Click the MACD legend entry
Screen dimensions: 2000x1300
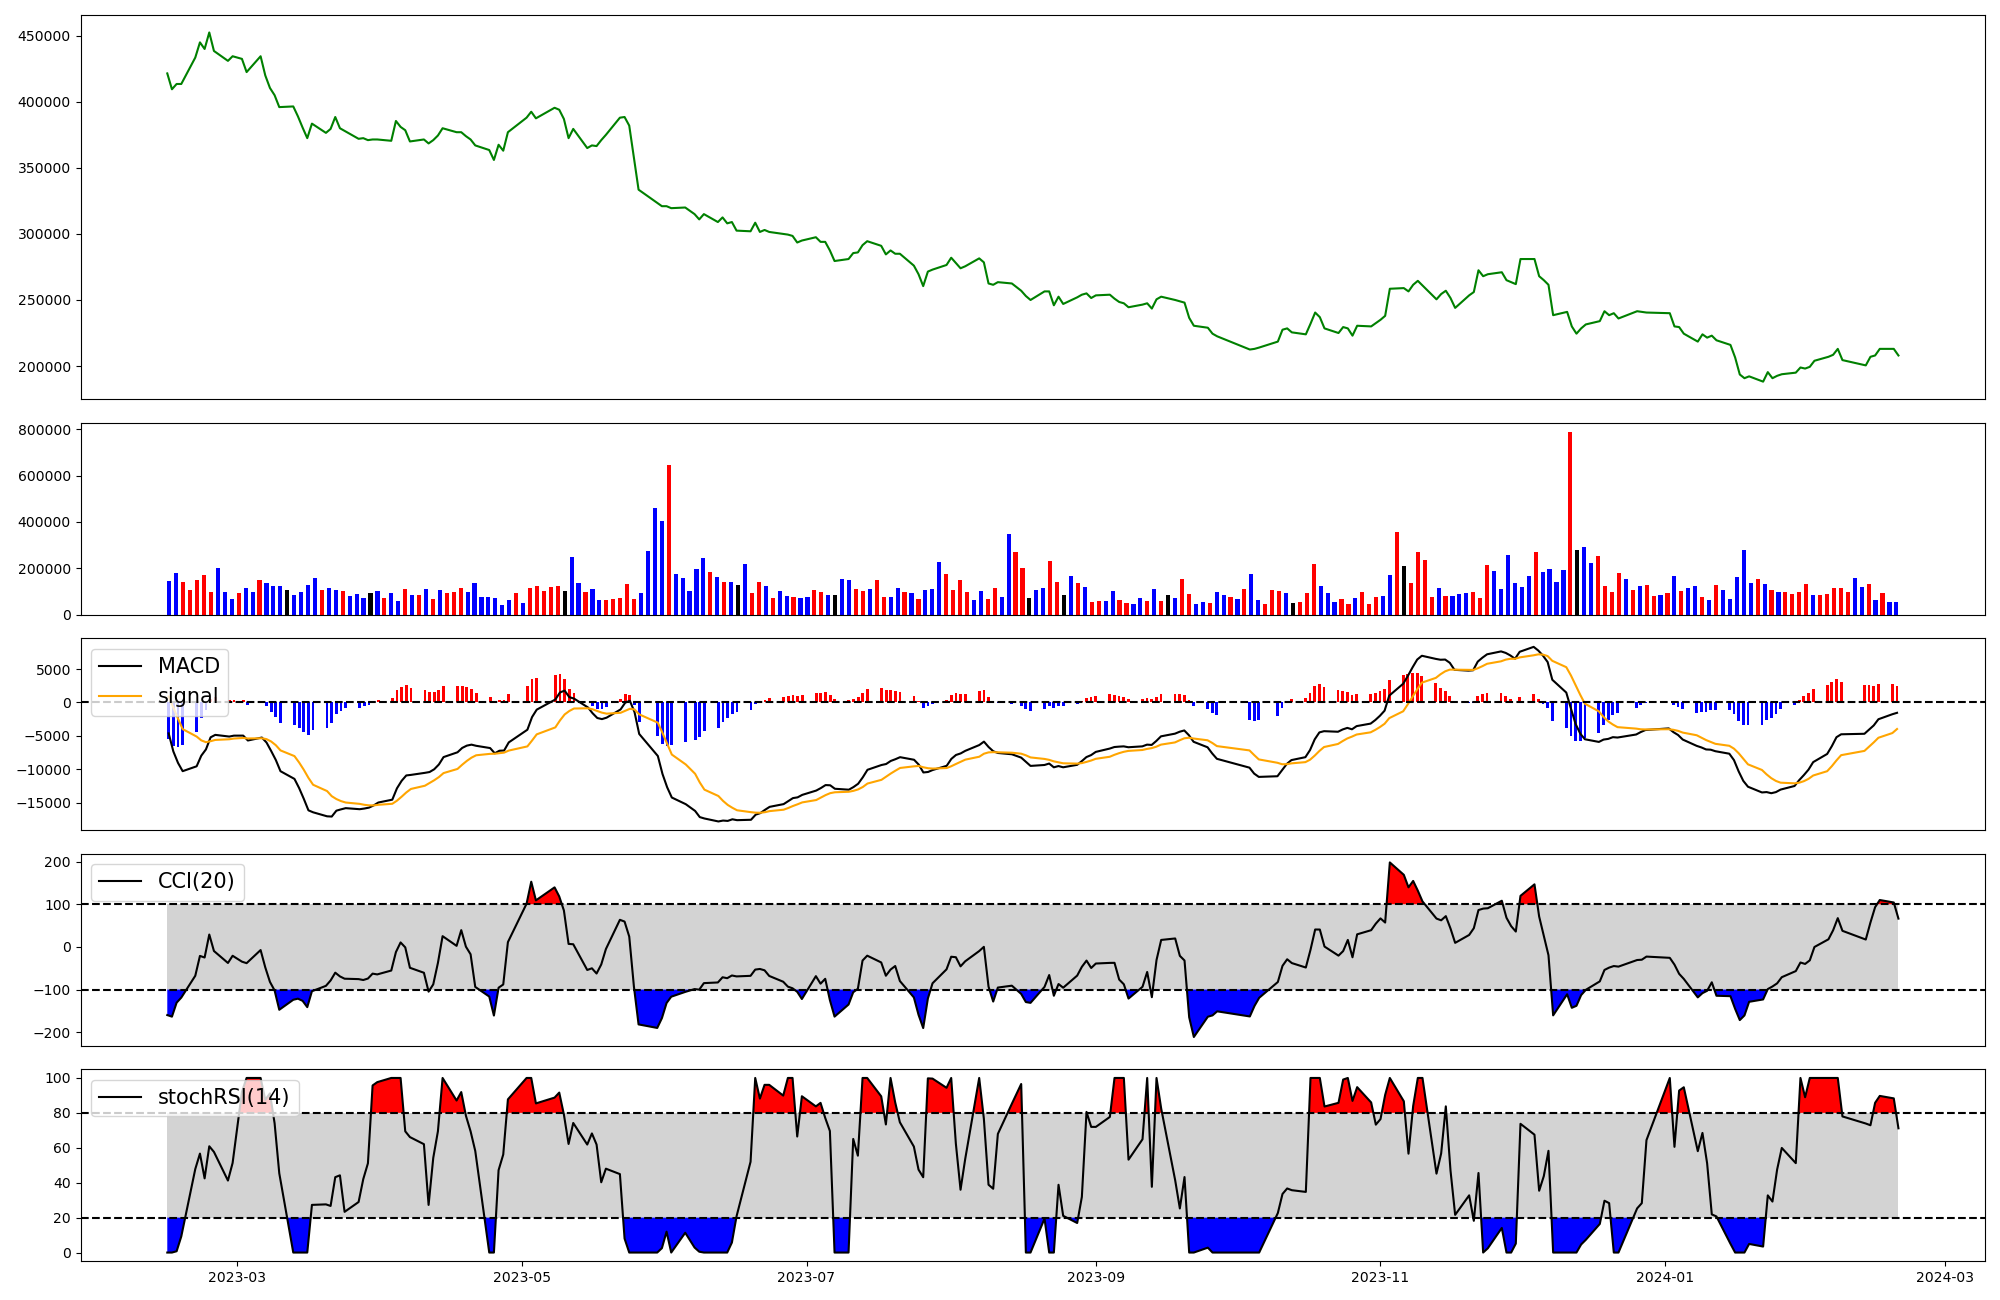[x=158, y=666]
